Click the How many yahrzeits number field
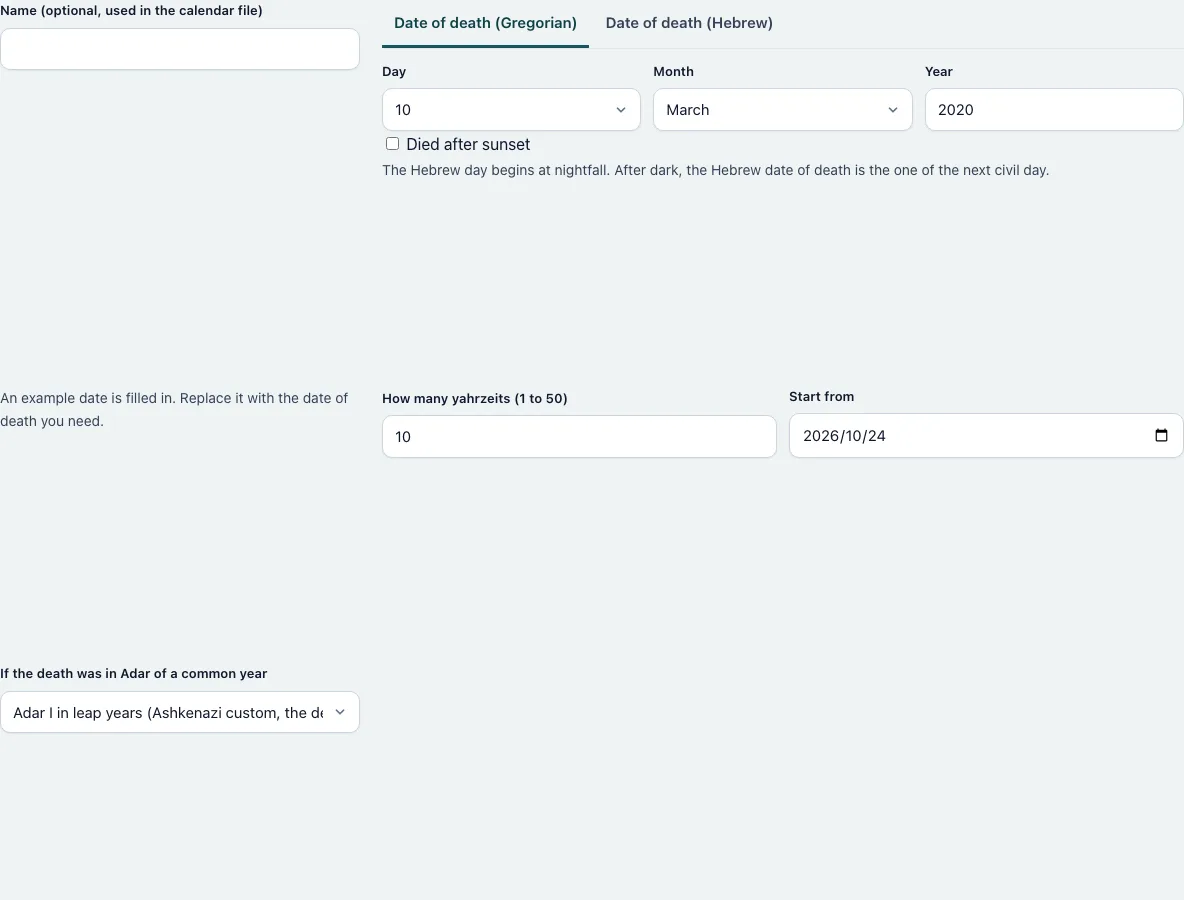Viewport: 1184px width, 900px height. [x=579, y=436]
